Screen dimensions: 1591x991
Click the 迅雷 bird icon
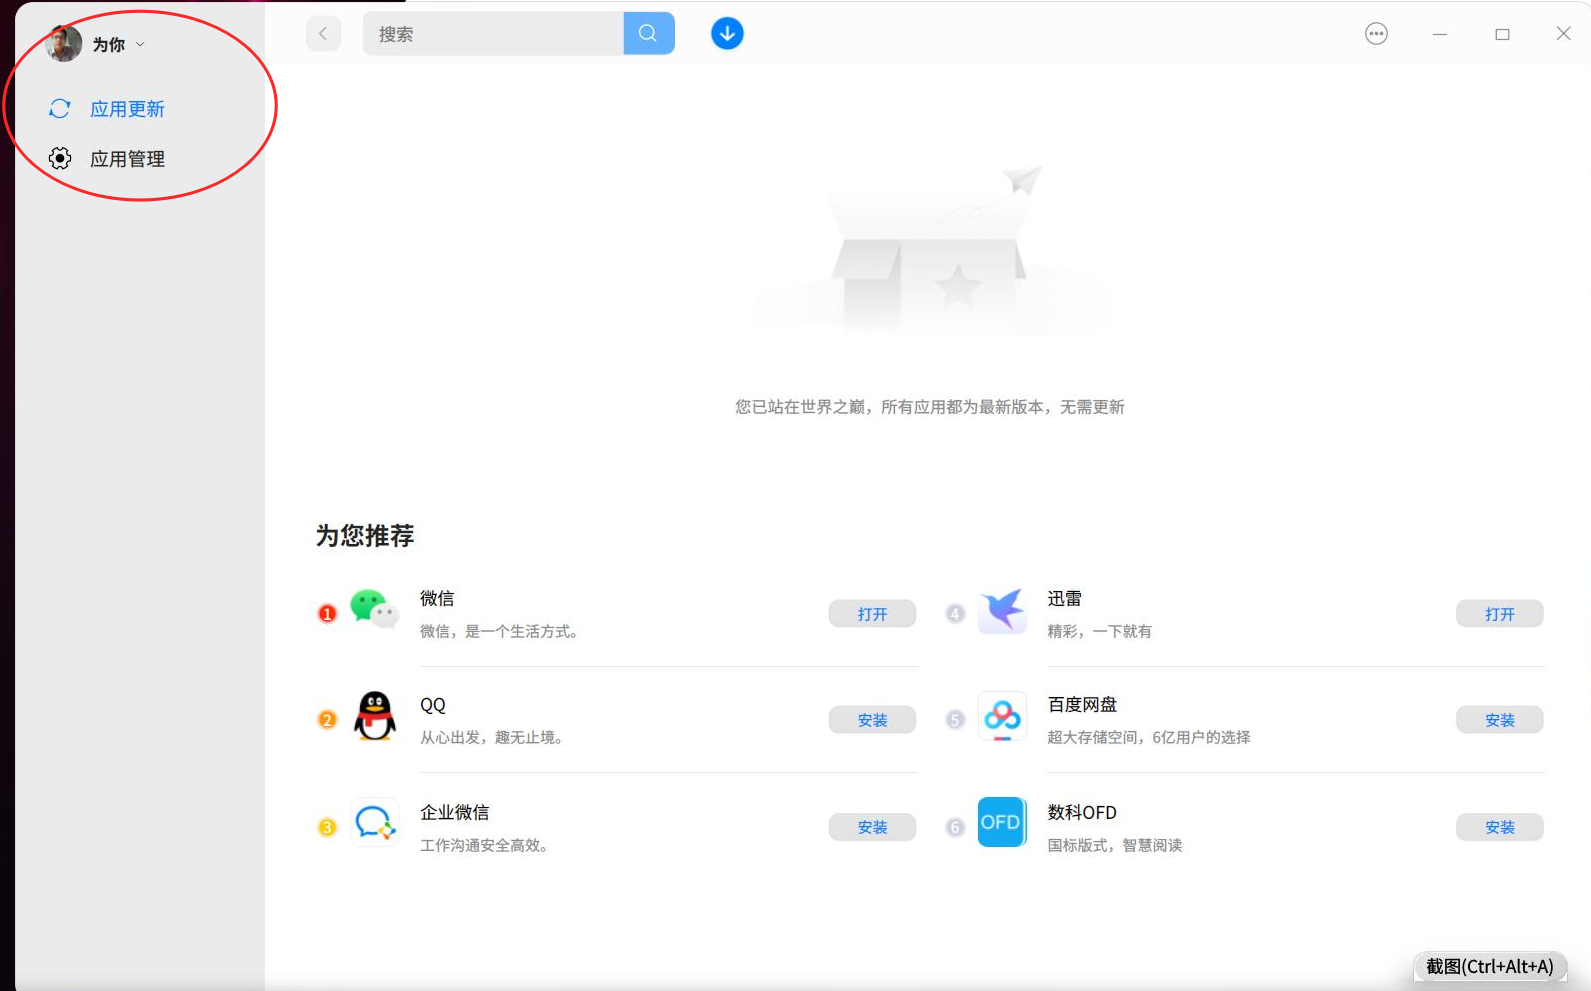pyautogui.click(x=1003, y=610)
